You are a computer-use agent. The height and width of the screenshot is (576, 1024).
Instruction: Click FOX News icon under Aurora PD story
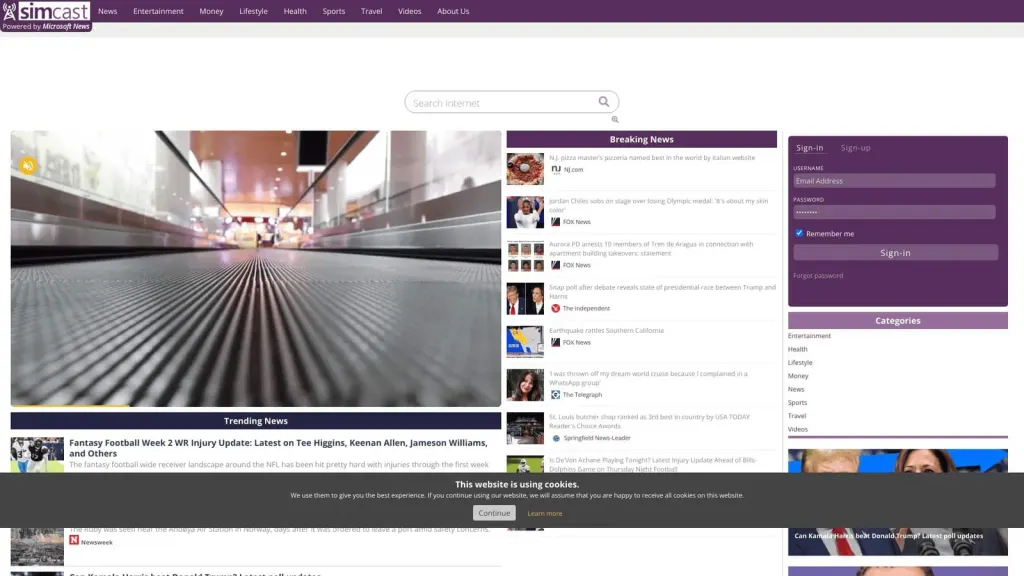tap(555, 265)
